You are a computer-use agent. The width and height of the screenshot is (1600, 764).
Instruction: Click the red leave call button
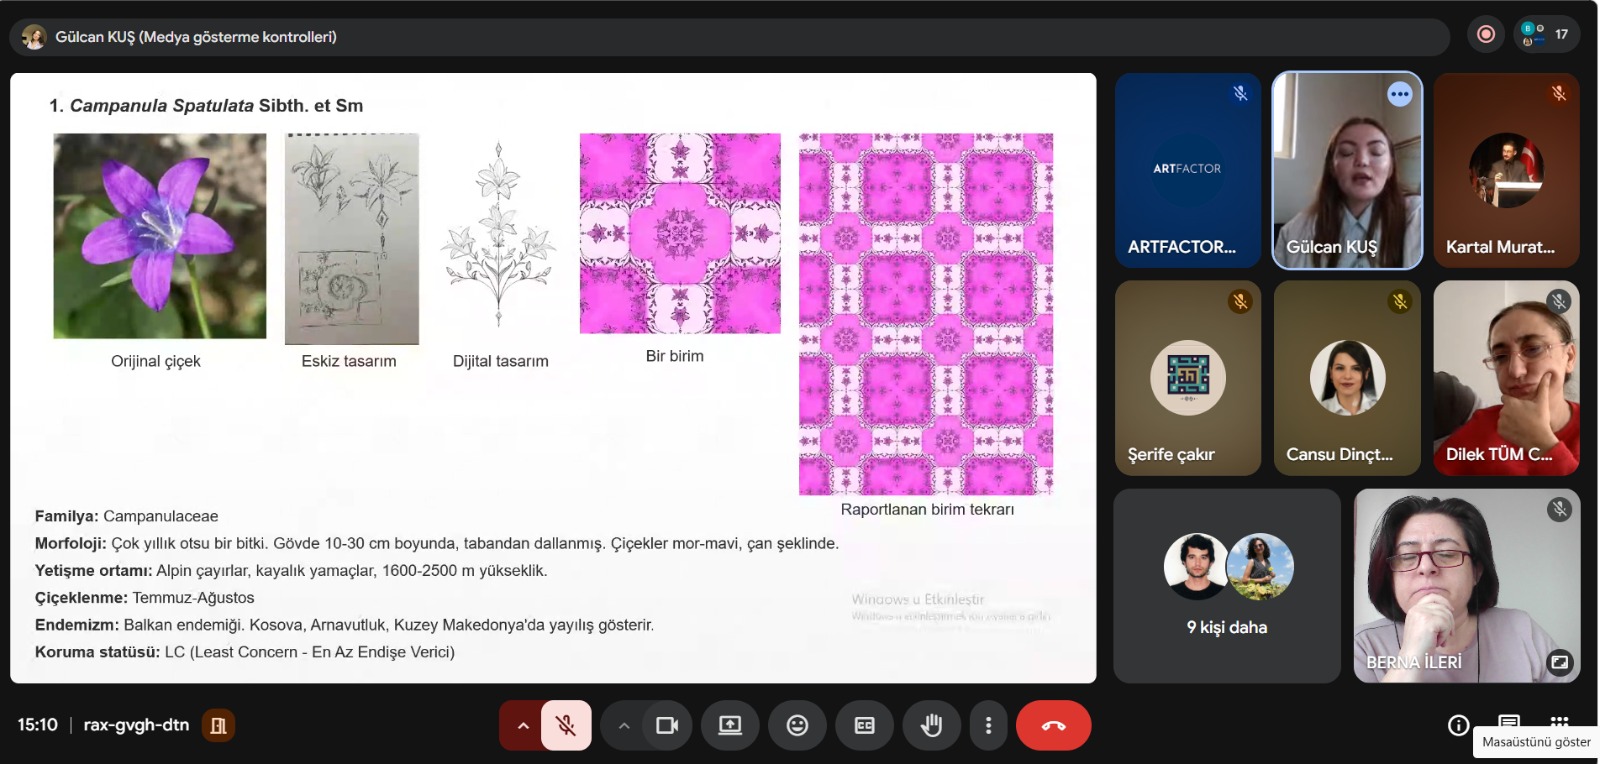point(1053,725)
